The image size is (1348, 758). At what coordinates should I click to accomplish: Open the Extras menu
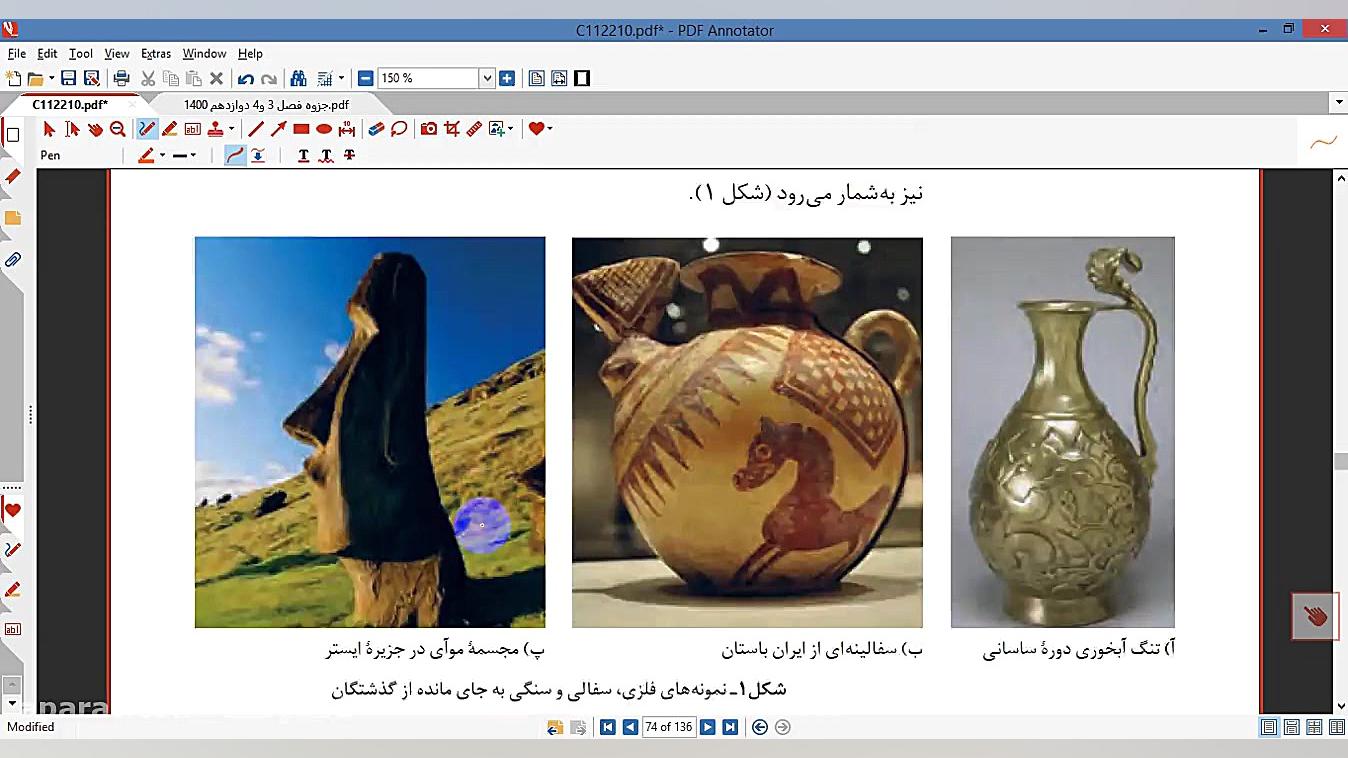click(x=156, y=53)
